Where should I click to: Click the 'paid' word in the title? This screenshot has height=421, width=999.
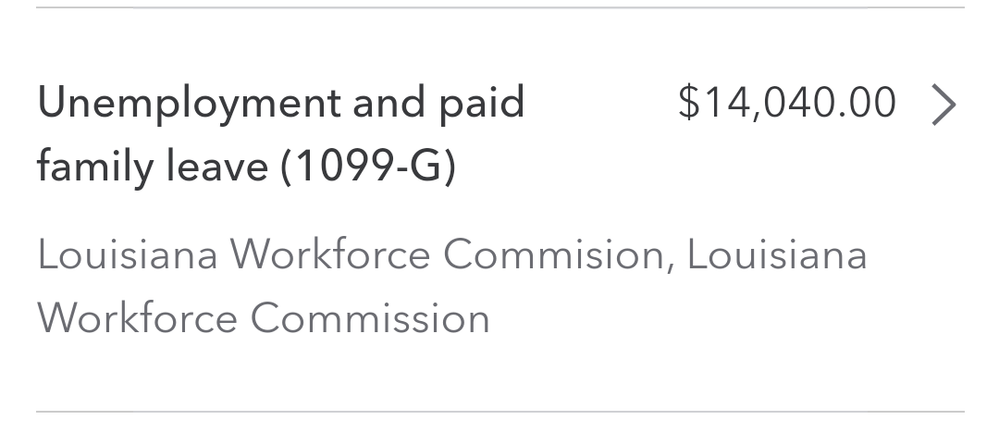point(482,103)
